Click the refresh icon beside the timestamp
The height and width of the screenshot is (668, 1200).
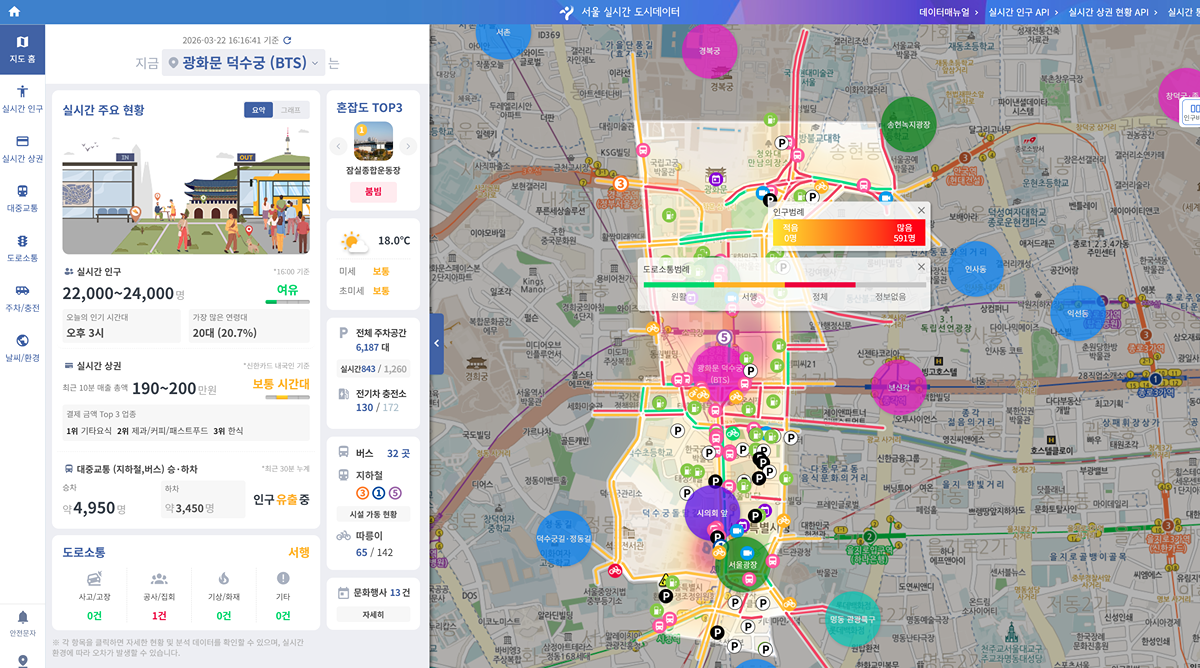tap(287, 41)
